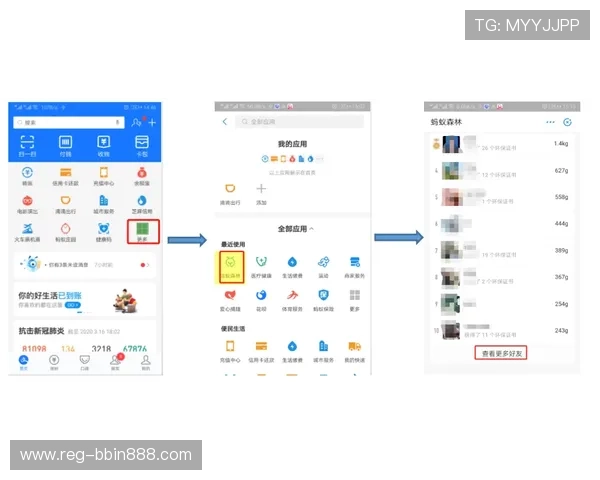Select the friend row showing 389g

tap(502, 251)
